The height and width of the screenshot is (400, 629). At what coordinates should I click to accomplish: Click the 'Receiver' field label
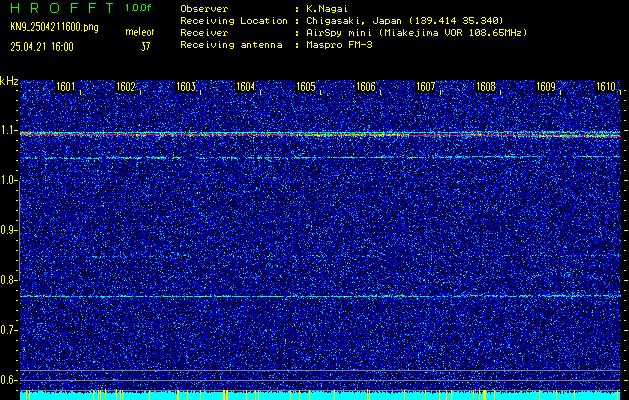tap(204, 32)
